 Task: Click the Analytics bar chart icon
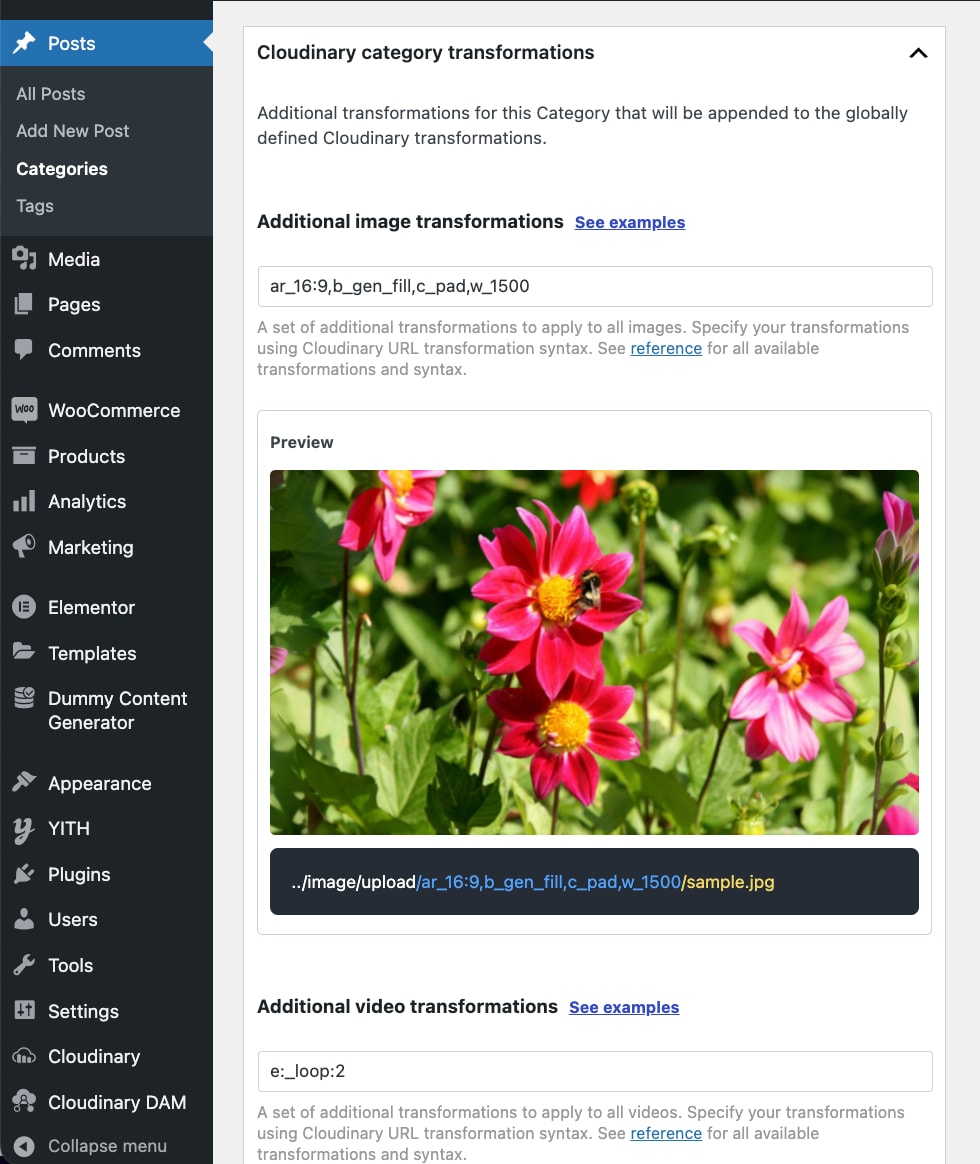24,501
